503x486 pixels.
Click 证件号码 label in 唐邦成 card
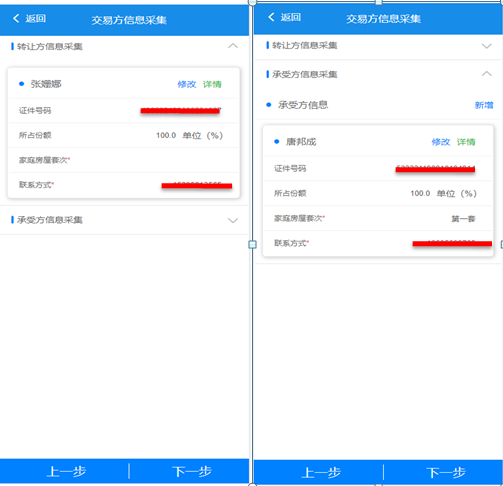click(x=290, y=169)
